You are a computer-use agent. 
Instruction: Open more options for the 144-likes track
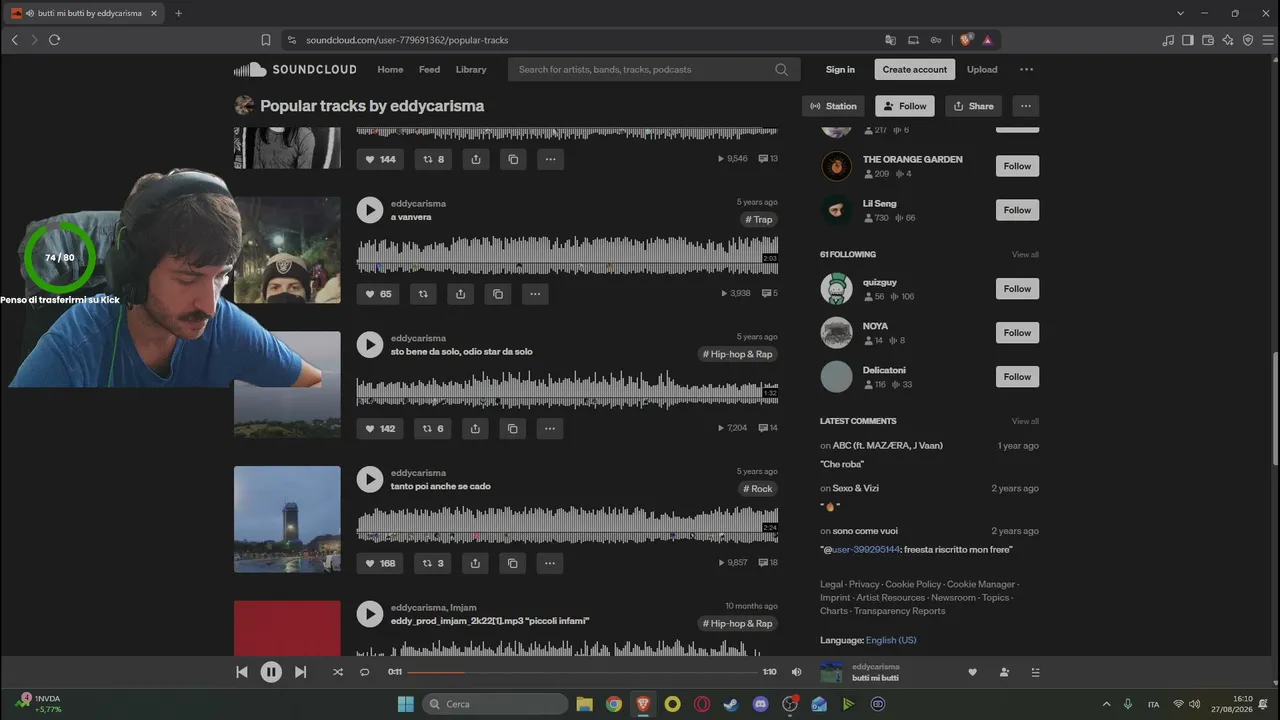550,159
